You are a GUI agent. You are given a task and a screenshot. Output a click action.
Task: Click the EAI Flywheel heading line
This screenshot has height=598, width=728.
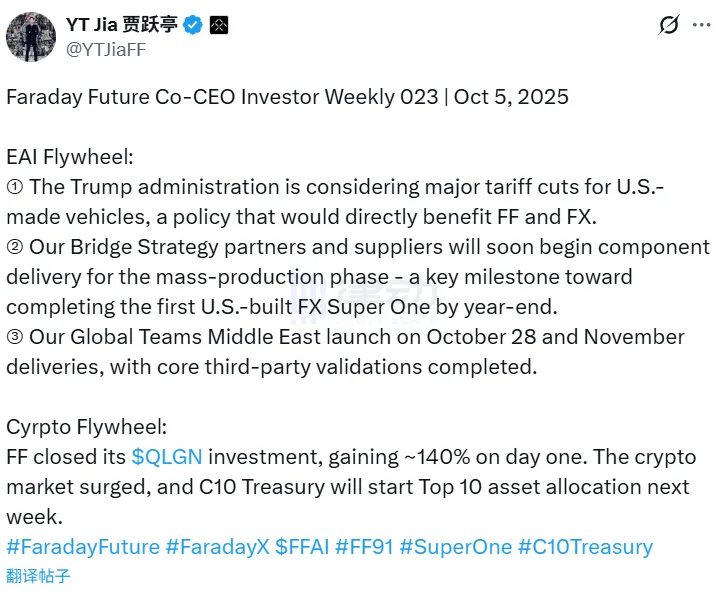71,157
